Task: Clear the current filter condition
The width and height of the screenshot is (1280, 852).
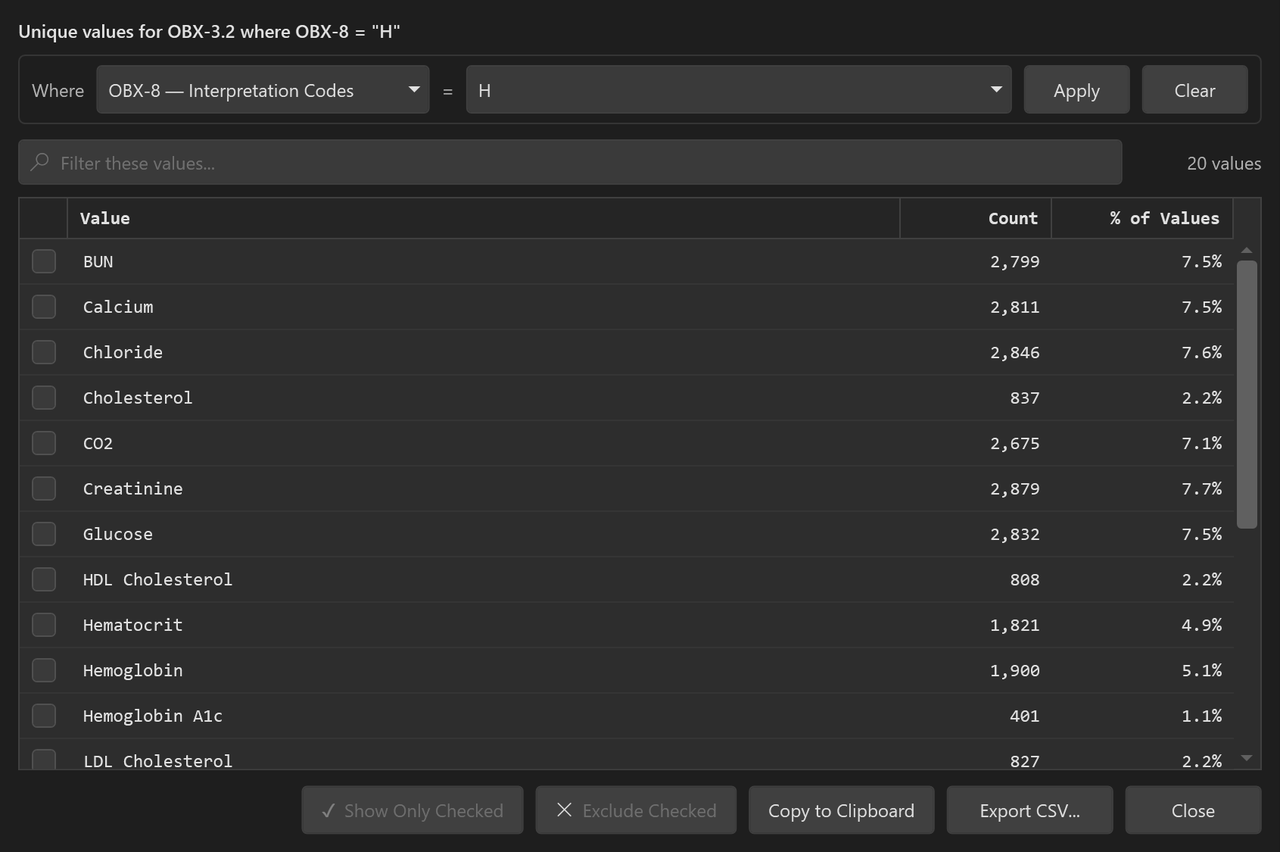Action: (1194, 90)
